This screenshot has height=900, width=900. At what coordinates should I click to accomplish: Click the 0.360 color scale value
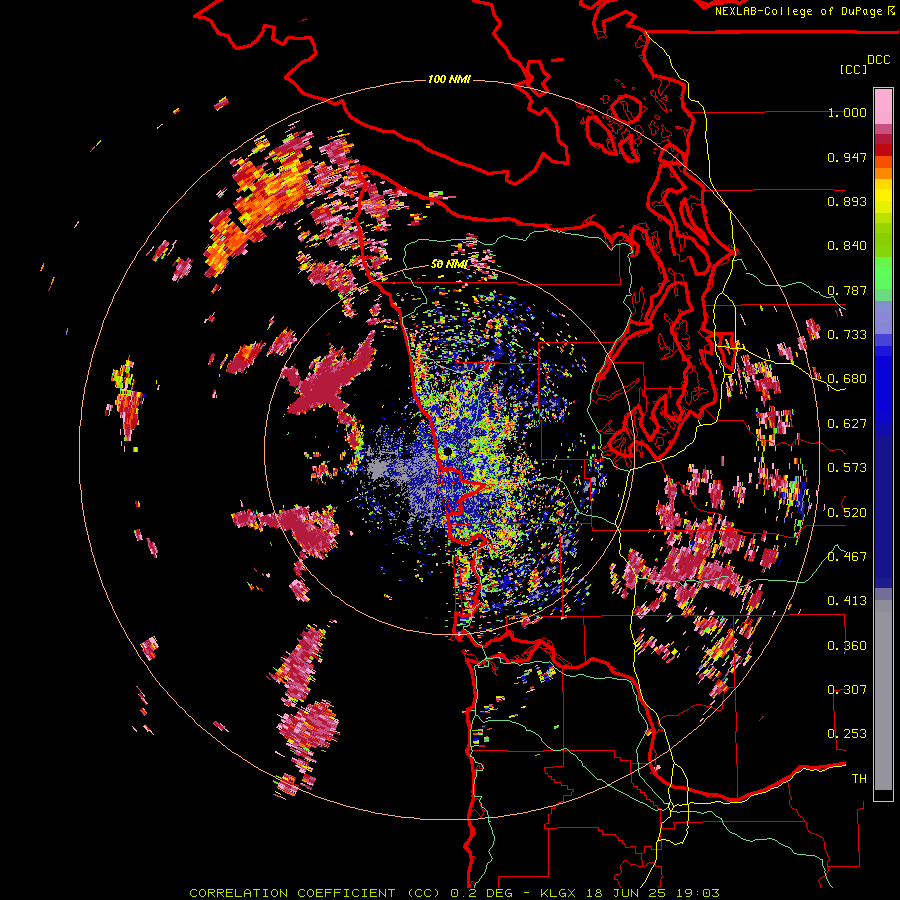pos(847,646)
